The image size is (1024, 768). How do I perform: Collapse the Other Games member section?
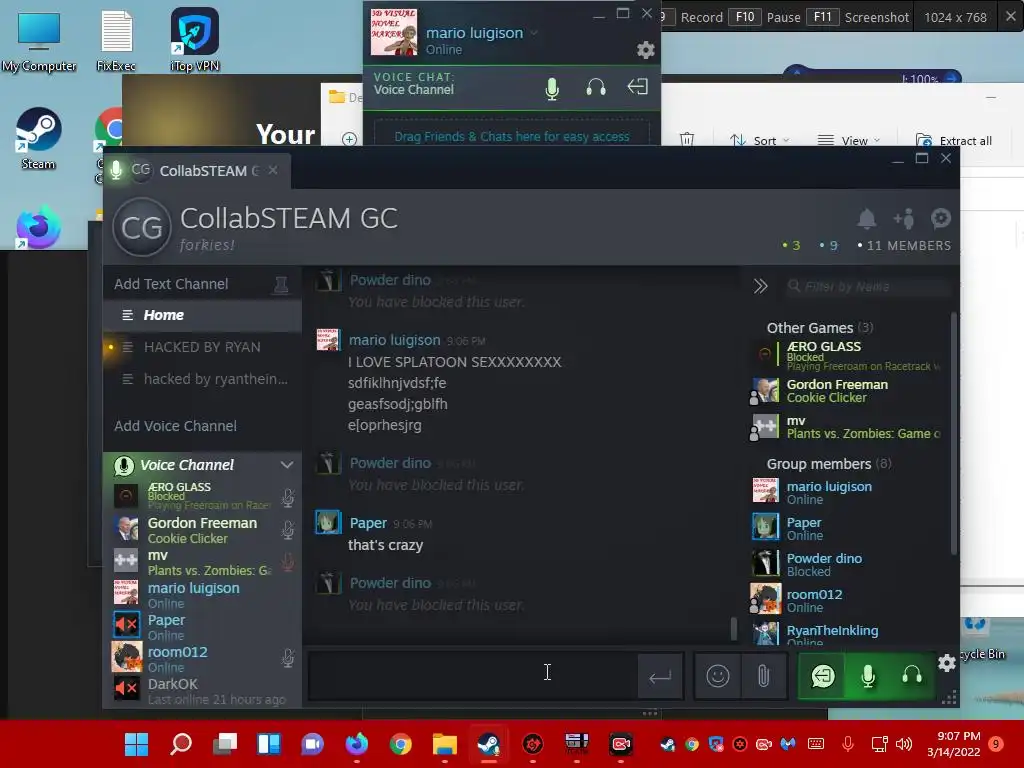point(820,328)
